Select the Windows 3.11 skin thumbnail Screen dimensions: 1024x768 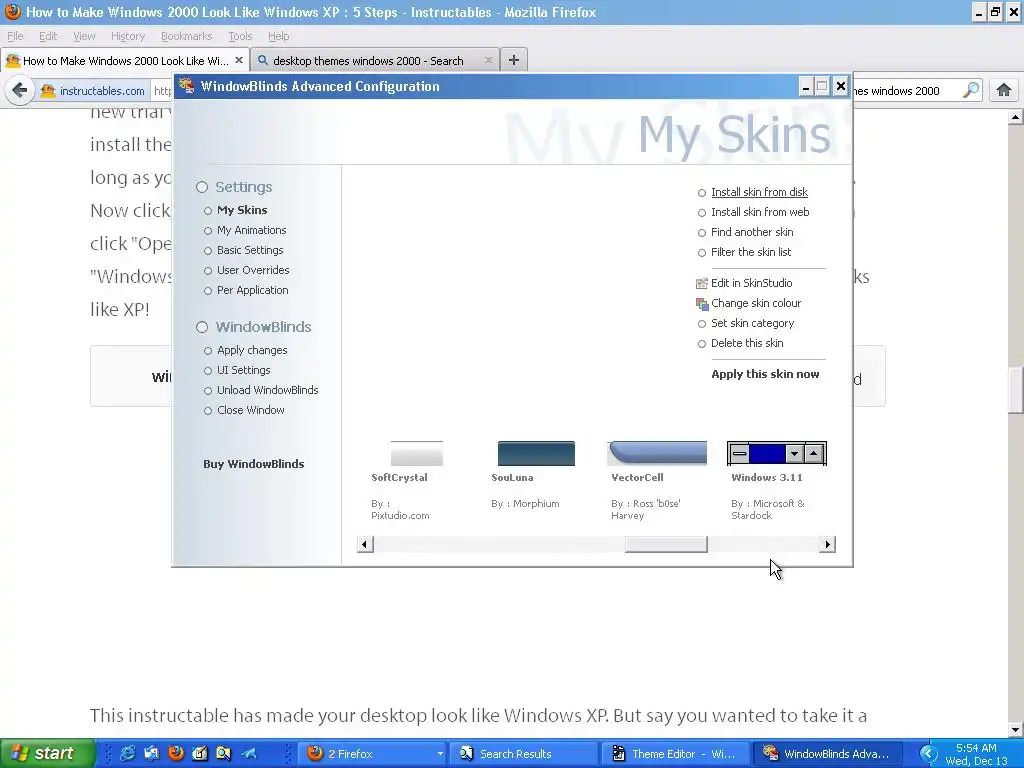tap(776, 453)
